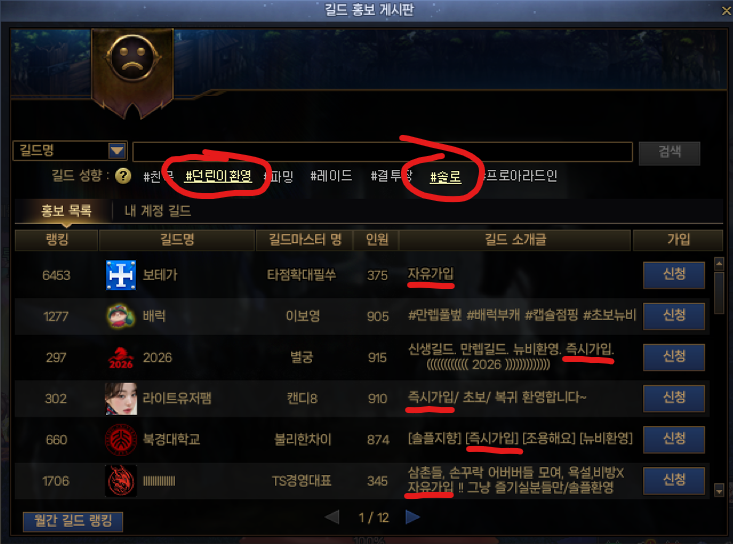Click the sad face guild banner emblem

tap(132, 60)
